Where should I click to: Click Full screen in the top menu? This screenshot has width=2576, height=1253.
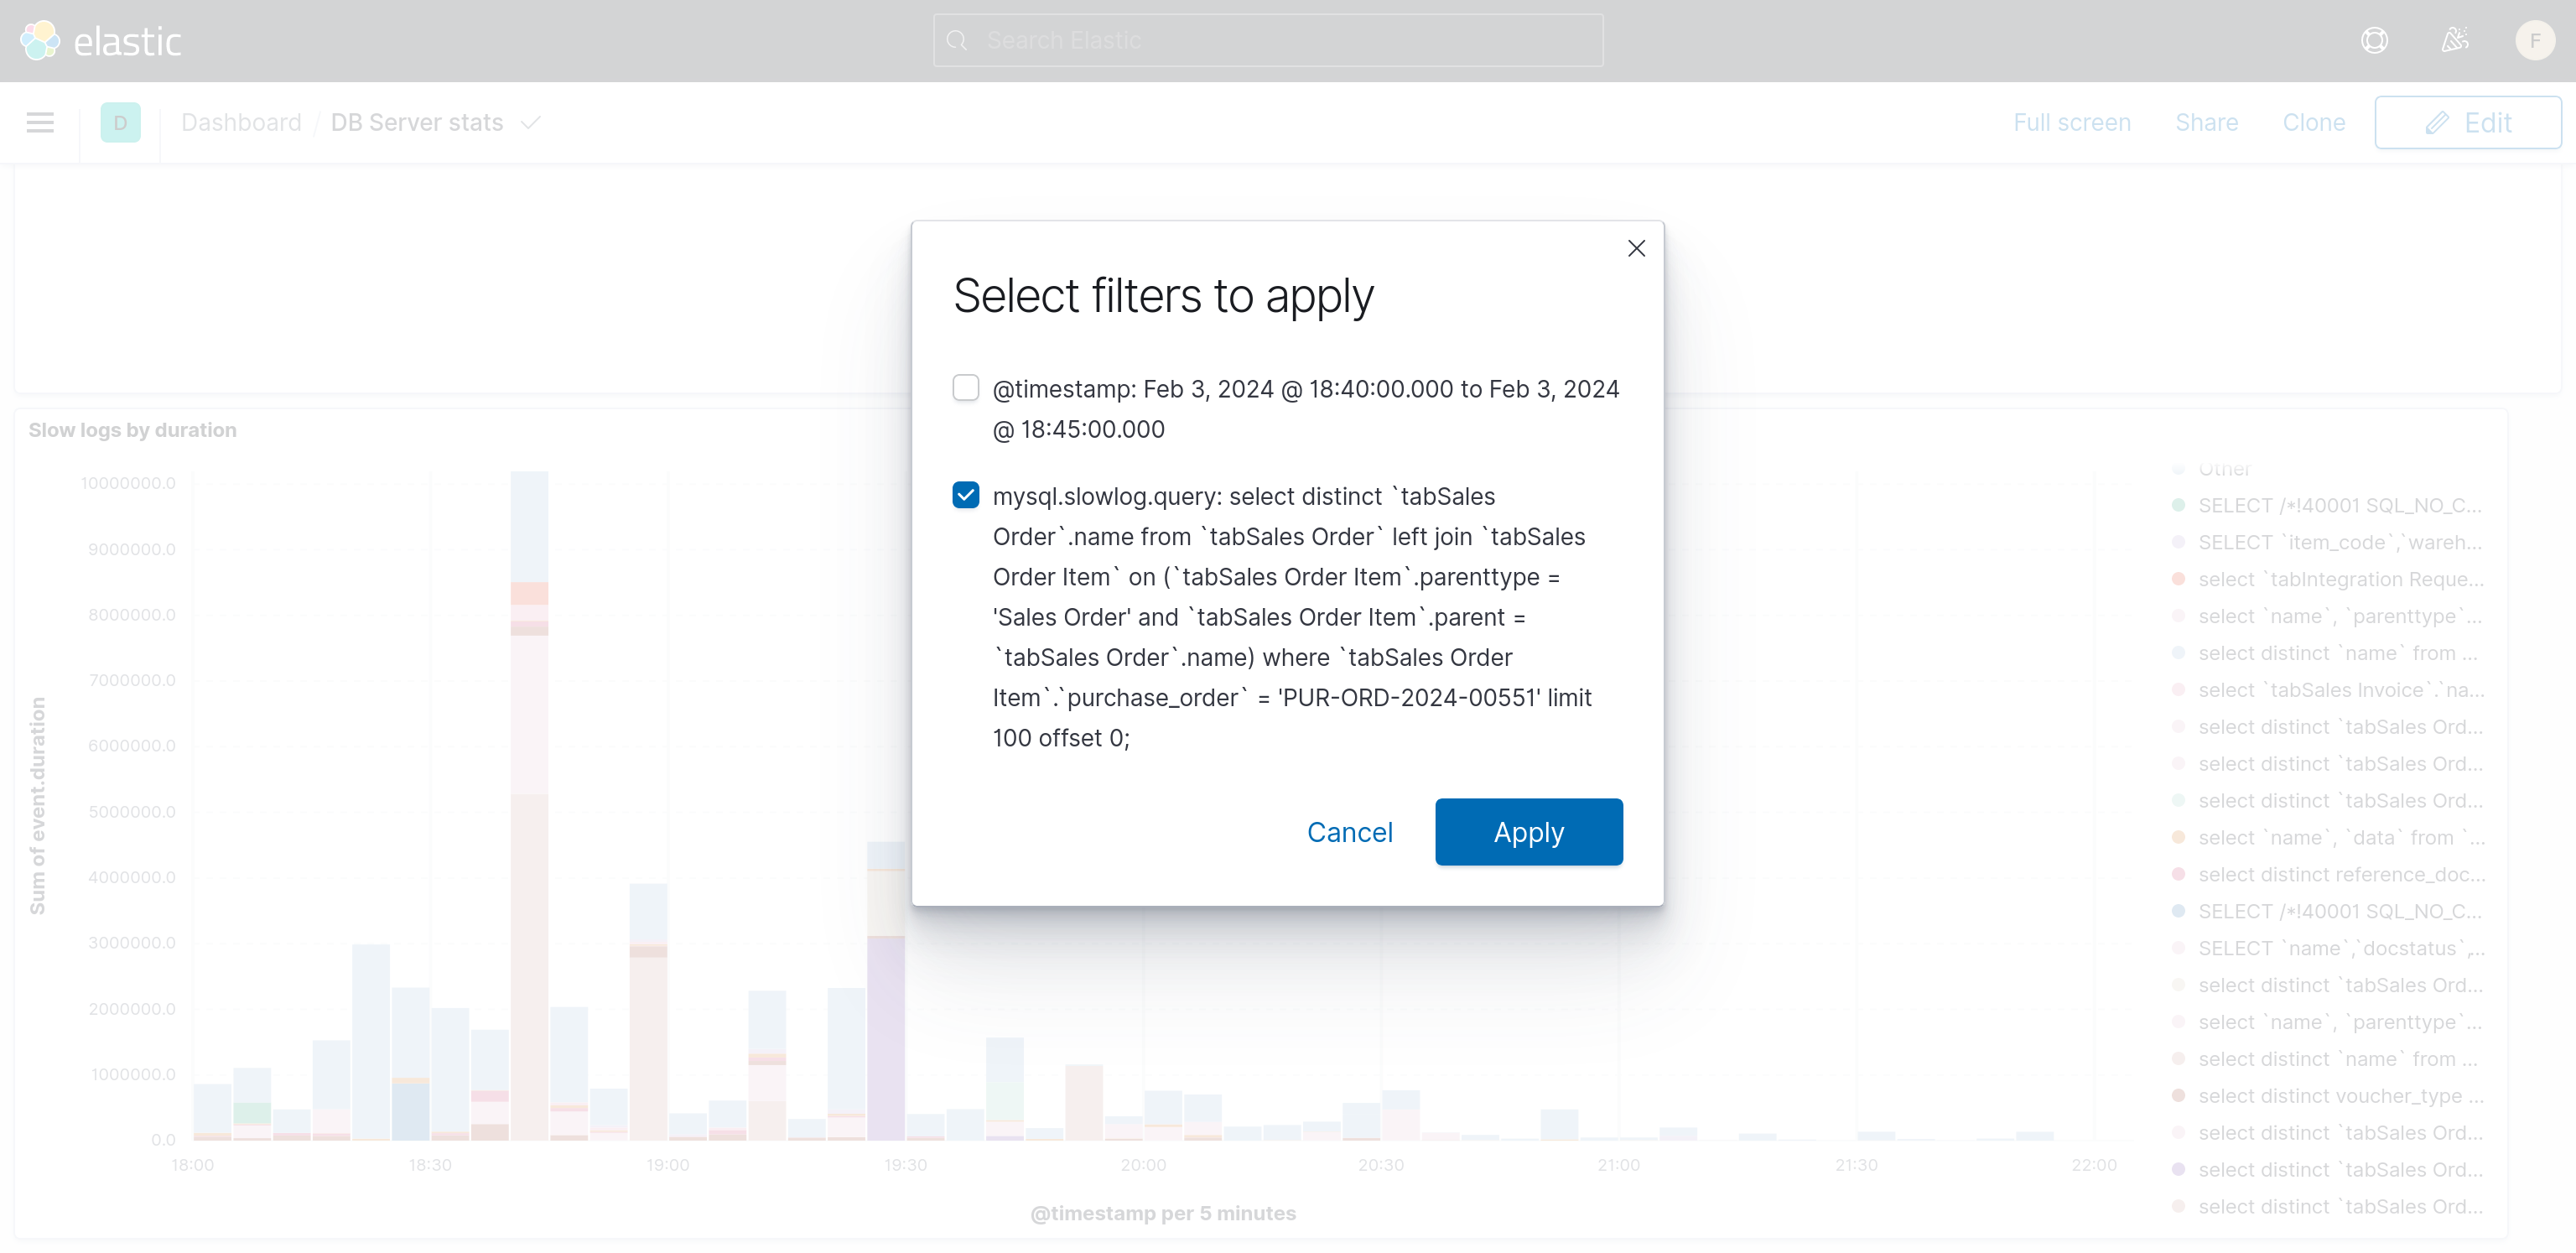tap(2071, 122)
